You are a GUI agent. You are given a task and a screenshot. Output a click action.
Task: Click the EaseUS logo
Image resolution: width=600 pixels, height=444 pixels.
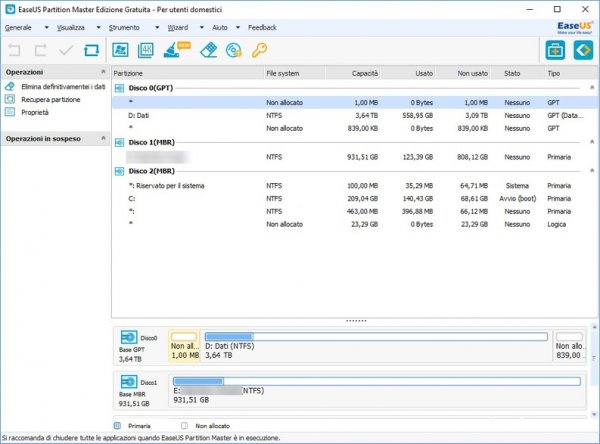click(574, 27)
